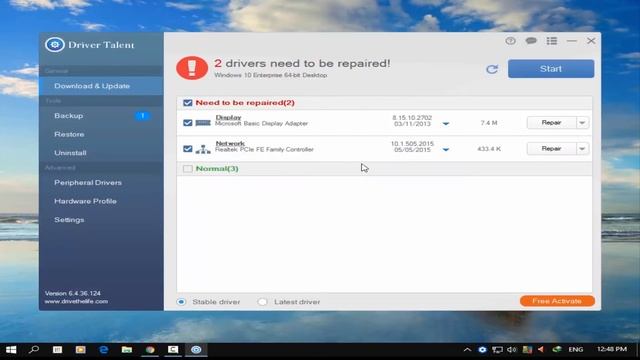The width and height of the screenshot is (640, 360).
Task: Click the 433.4 K size value
Action: click(x=489, y=149)
